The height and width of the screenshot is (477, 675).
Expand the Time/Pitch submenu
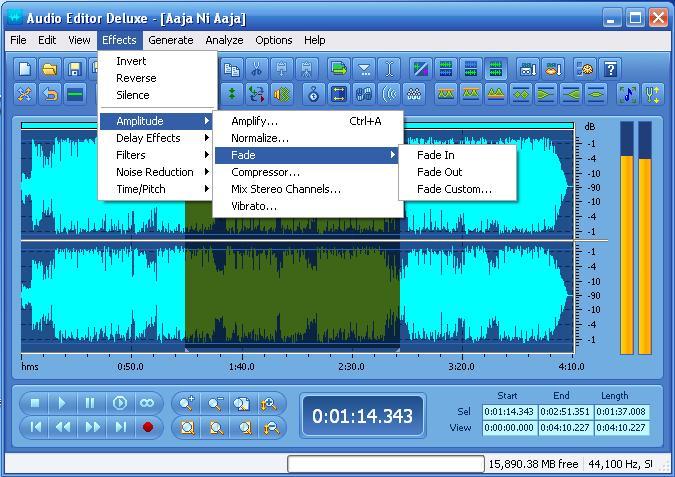pos(156,189)
